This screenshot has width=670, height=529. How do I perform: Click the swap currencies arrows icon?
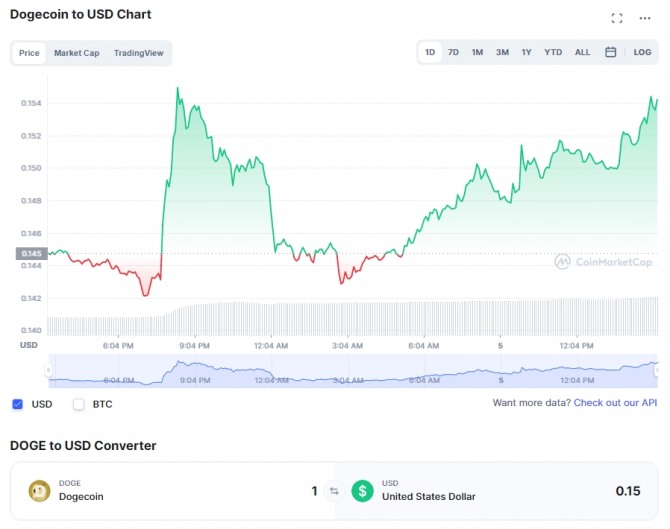click(334, 491)
